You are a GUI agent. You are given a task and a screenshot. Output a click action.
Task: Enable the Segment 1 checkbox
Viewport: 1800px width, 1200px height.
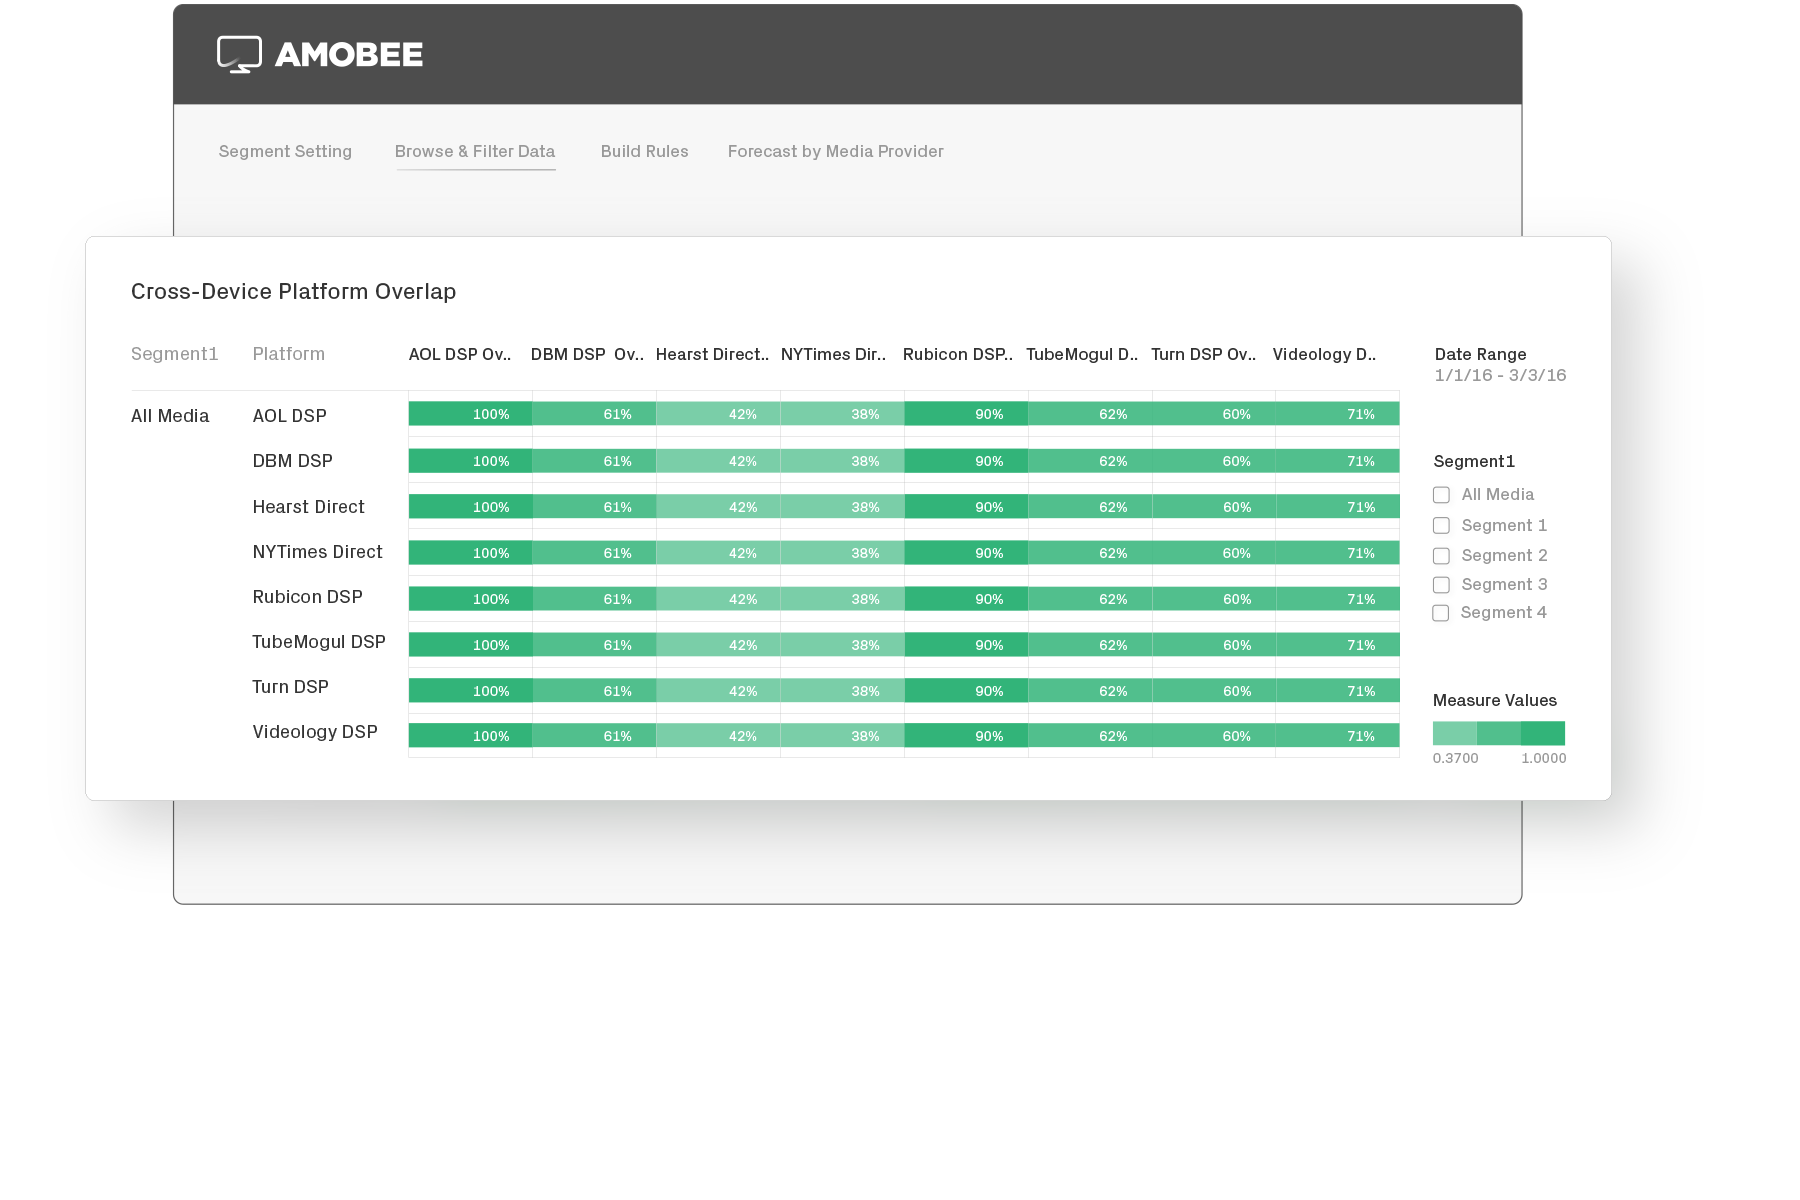pos(1441,525)
